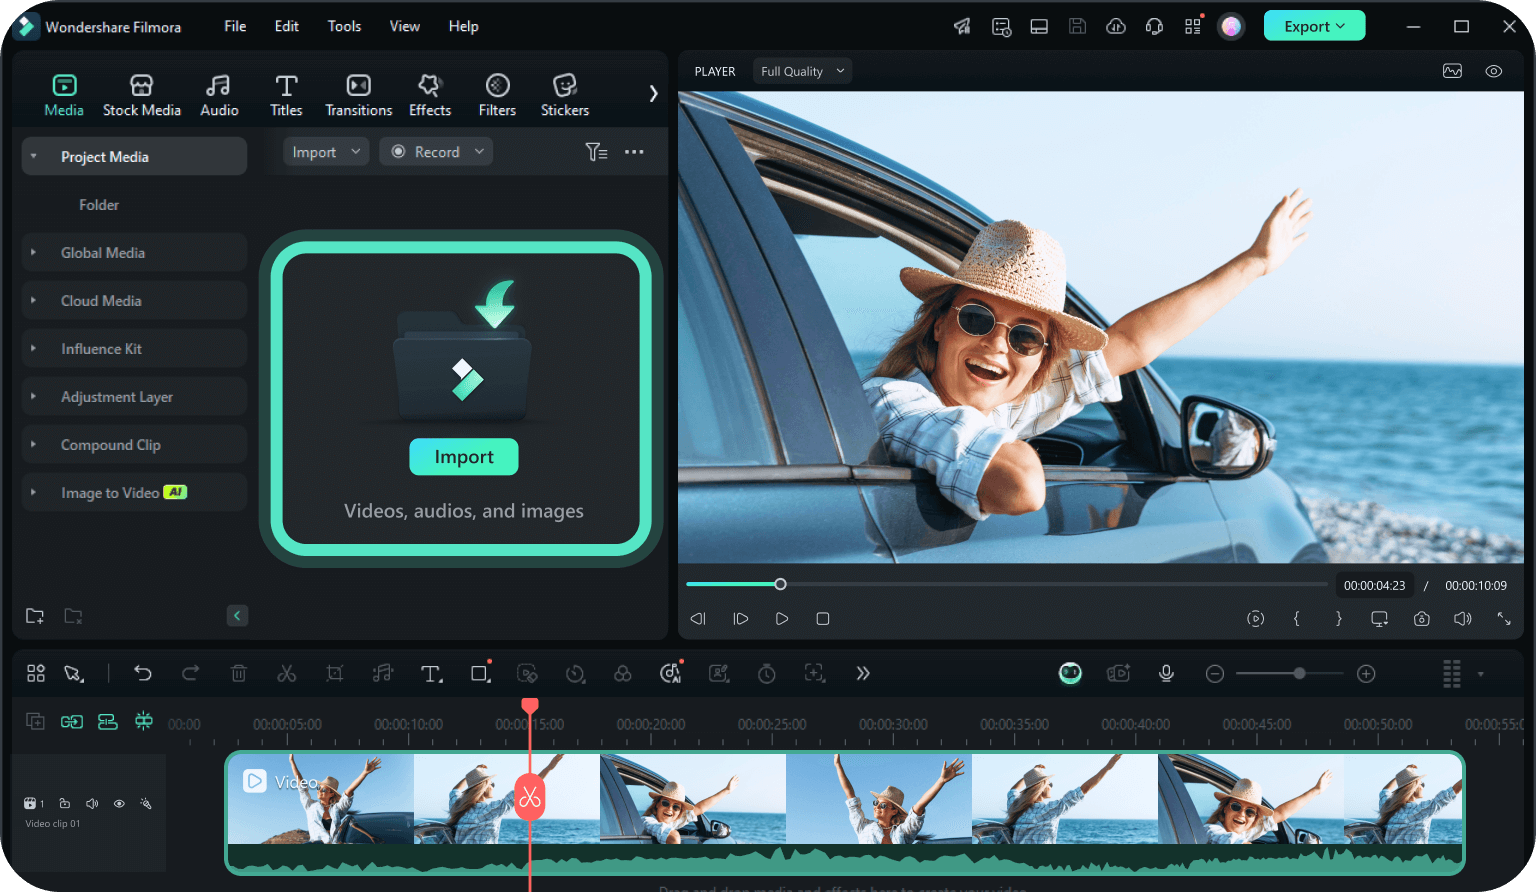Image resolution: width=1536 pixels, height=892 pixels.
Task: Select the Video clip on the timeline
Action: tap(845, 813)
